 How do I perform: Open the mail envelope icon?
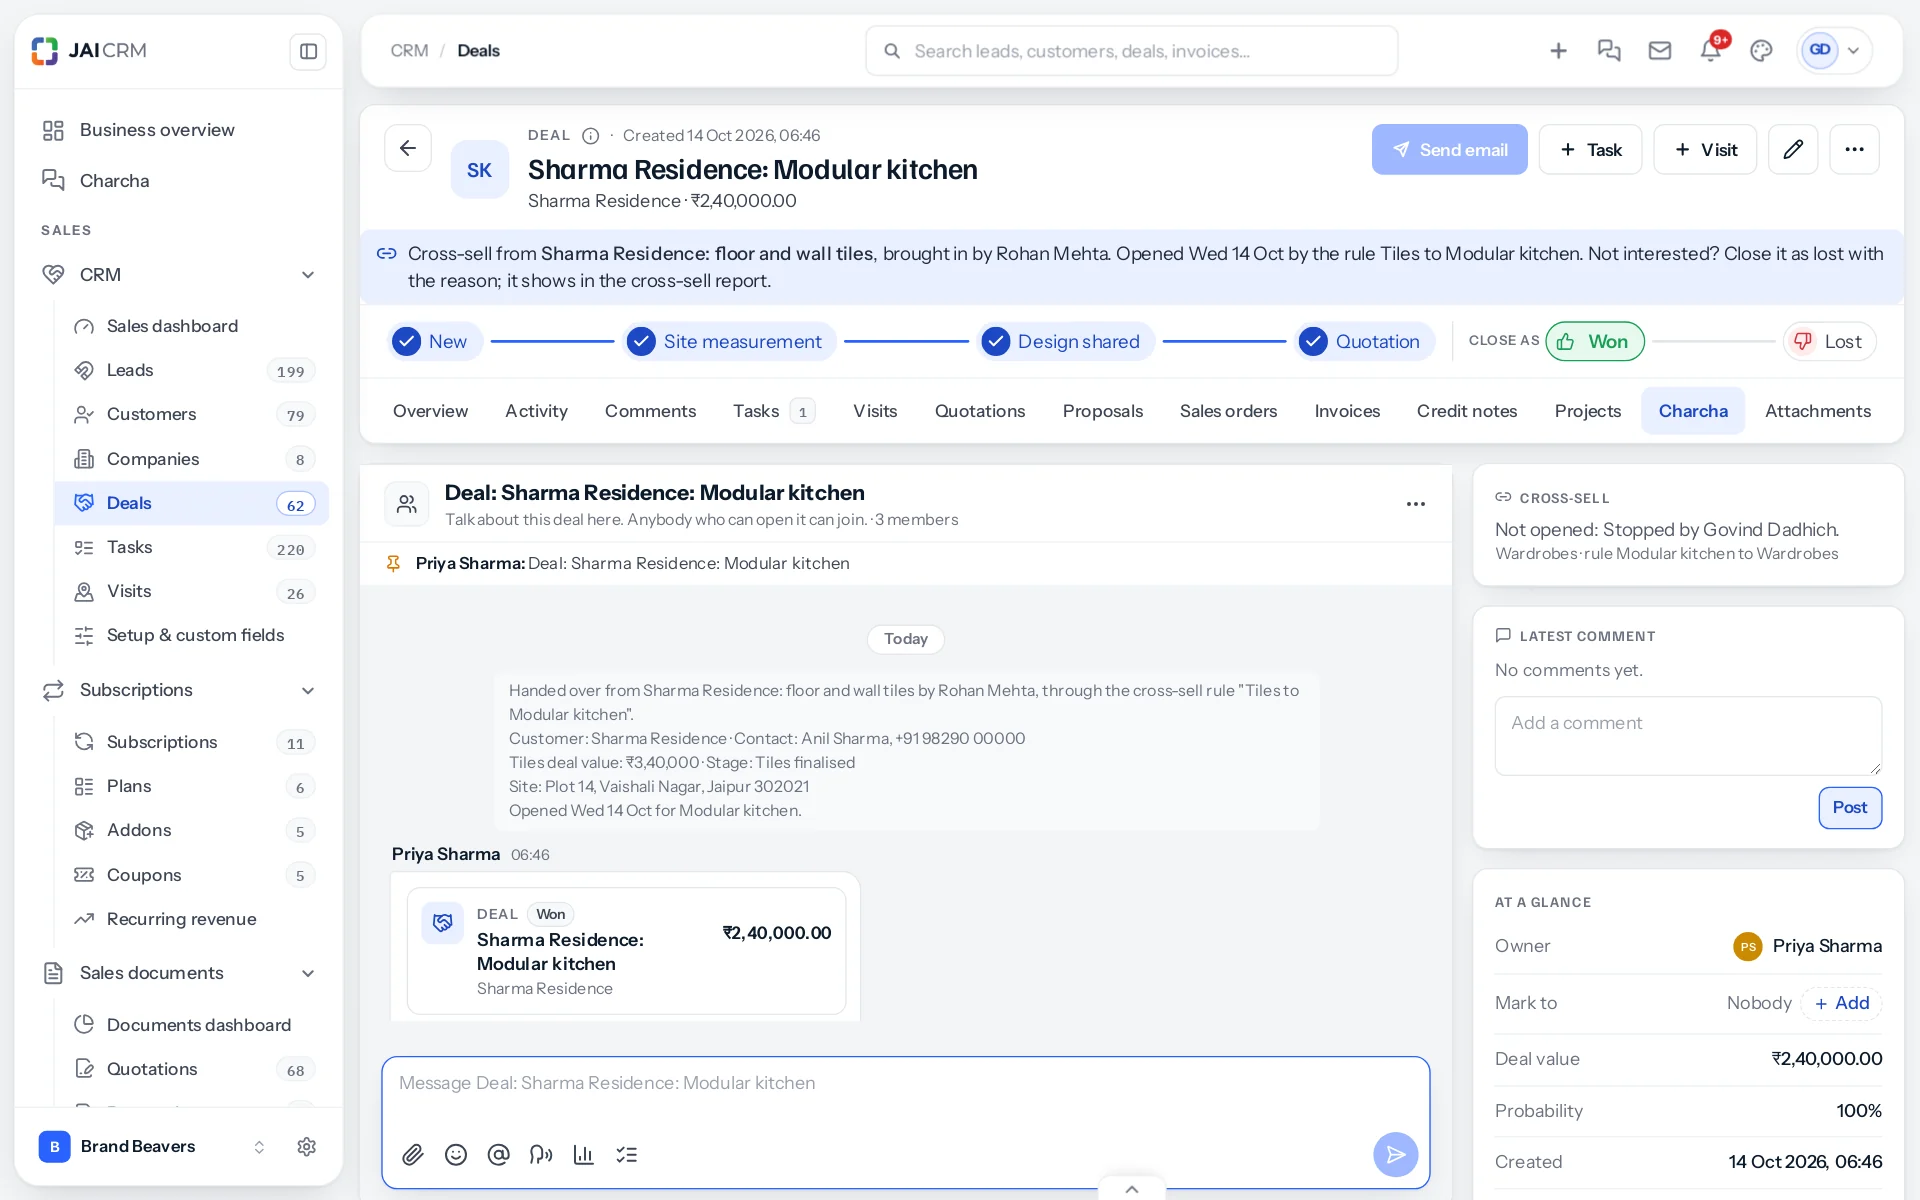pyautogui.click(x=1660, y=51)
